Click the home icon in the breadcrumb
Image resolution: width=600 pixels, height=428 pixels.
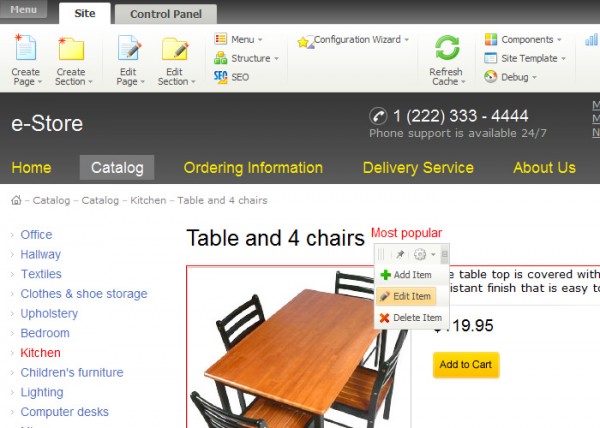pos(16,200)
